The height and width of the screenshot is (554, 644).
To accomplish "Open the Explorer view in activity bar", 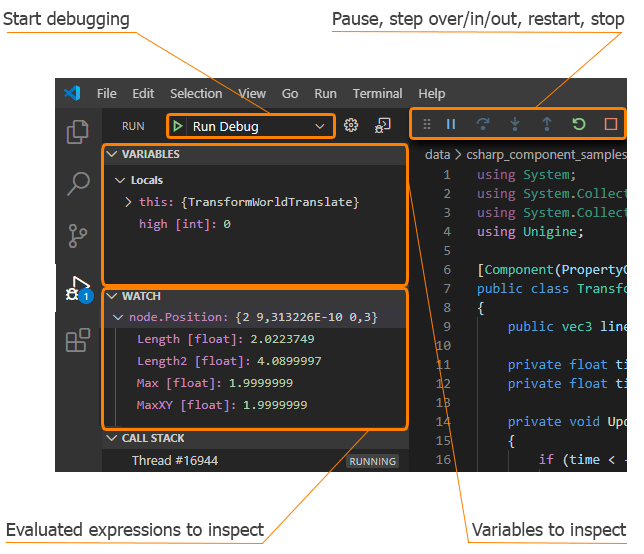I will [x=77, y=133].
